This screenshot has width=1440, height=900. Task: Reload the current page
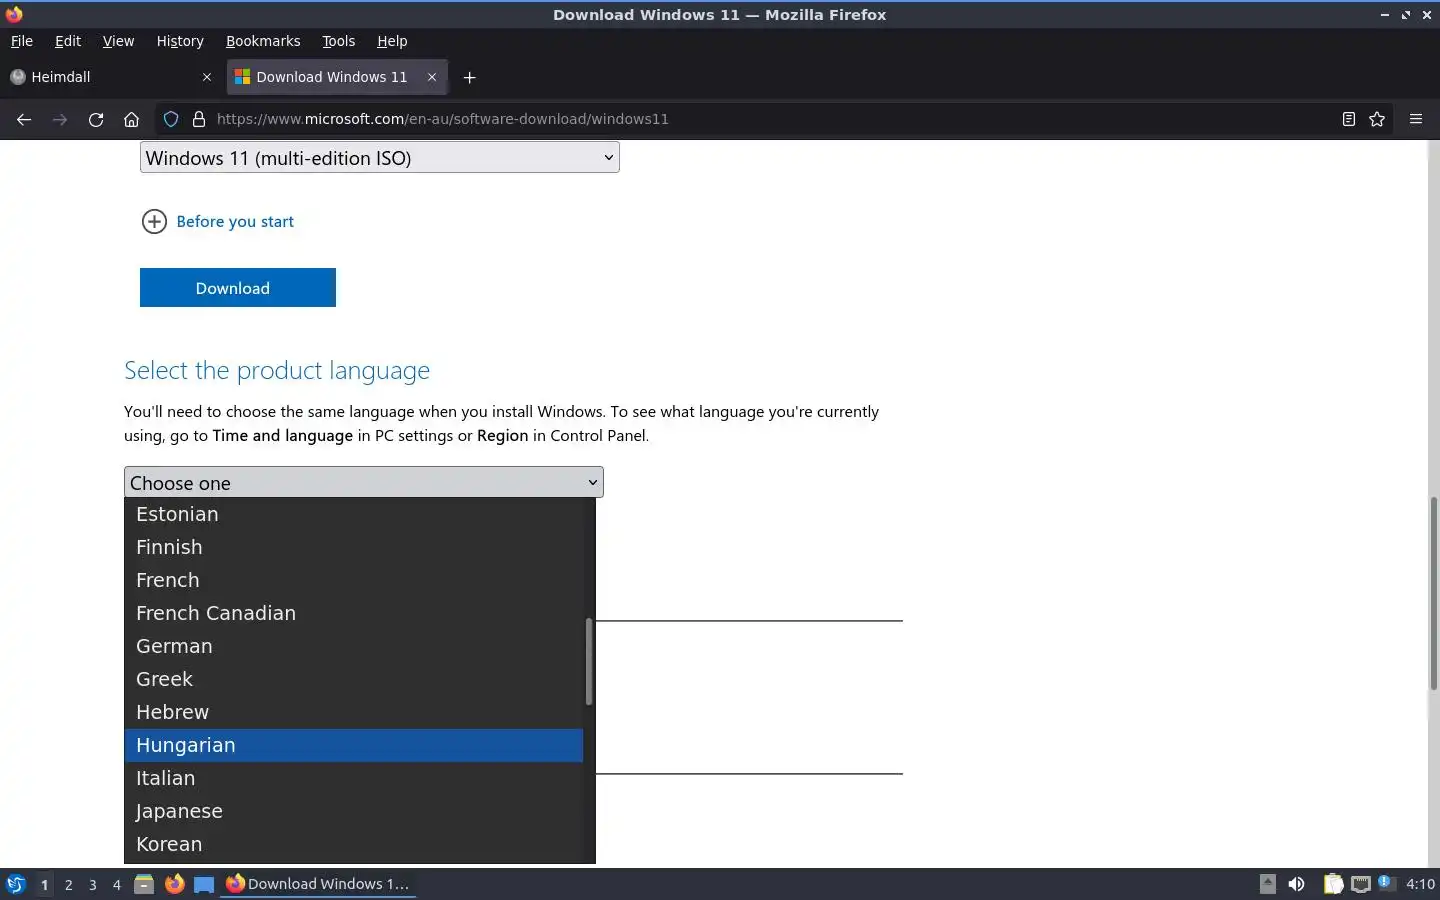96,119
